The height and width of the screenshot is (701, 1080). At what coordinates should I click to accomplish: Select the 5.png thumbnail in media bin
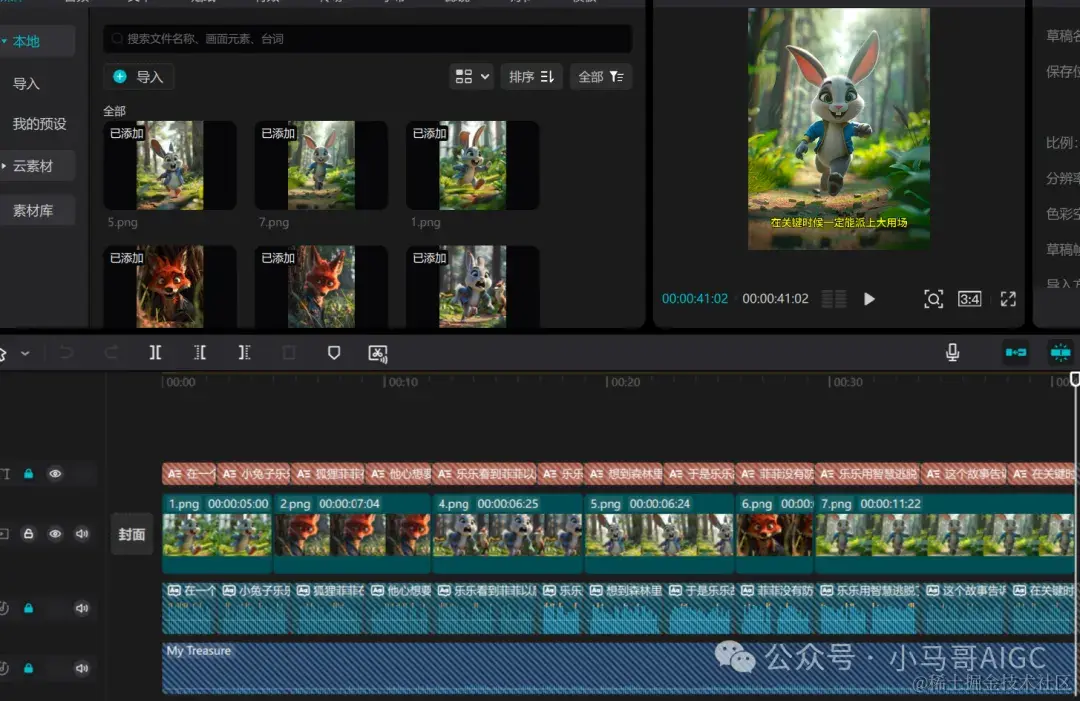click(170, 165)
